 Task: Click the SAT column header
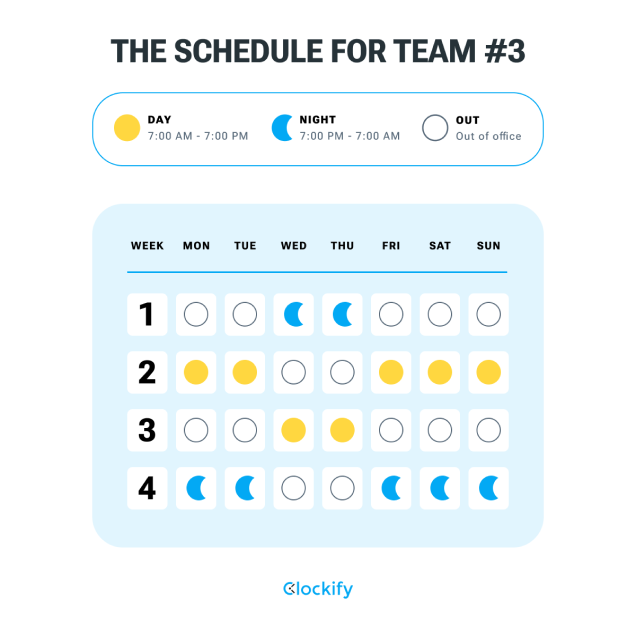440,246
